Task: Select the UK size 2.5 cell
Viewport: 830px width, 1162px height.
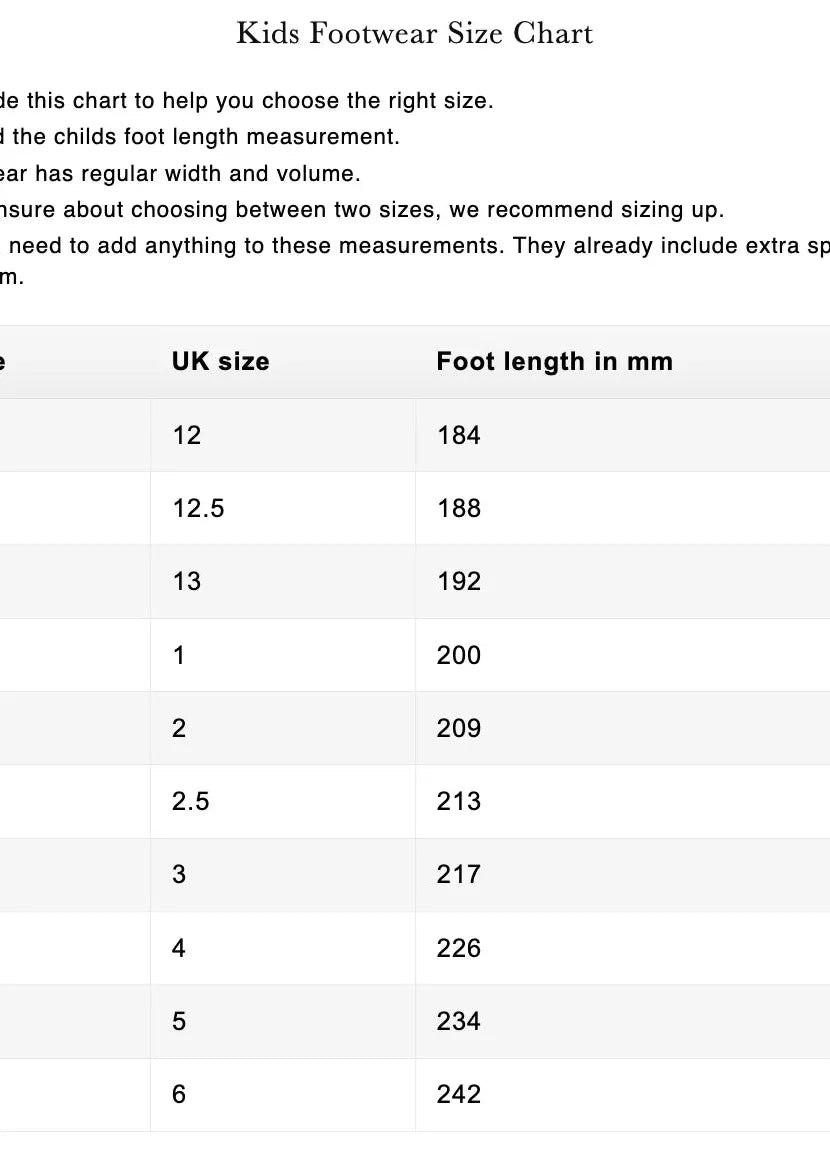Action: pos(190,801)
